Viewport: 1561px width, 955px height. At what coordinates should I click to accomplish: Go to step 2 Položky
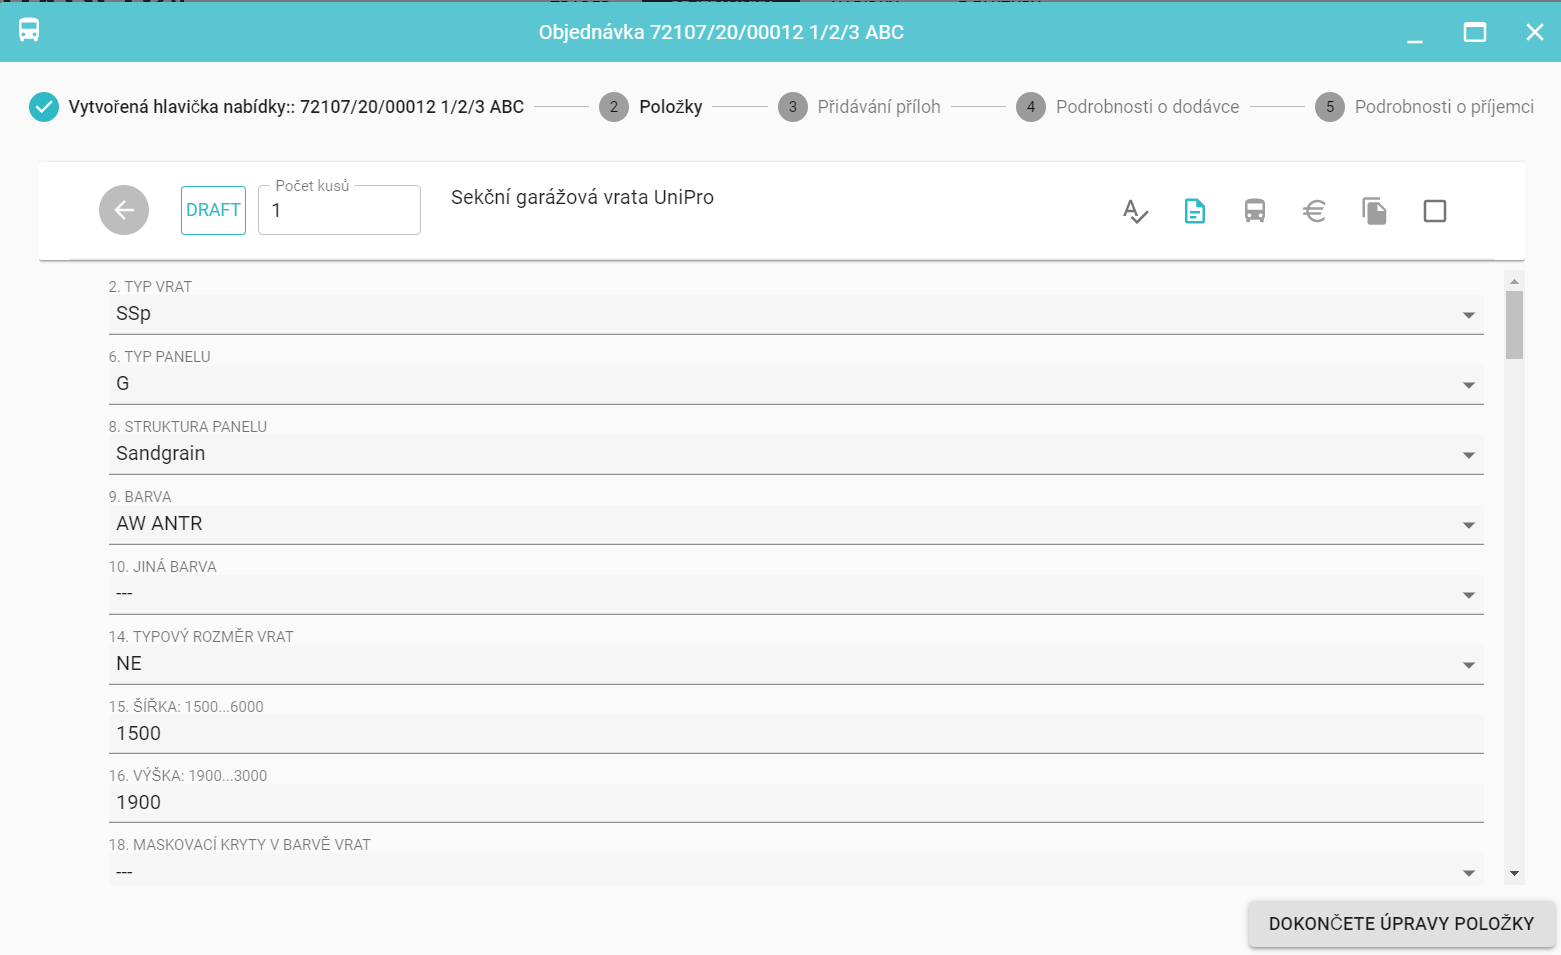(651, 107)
